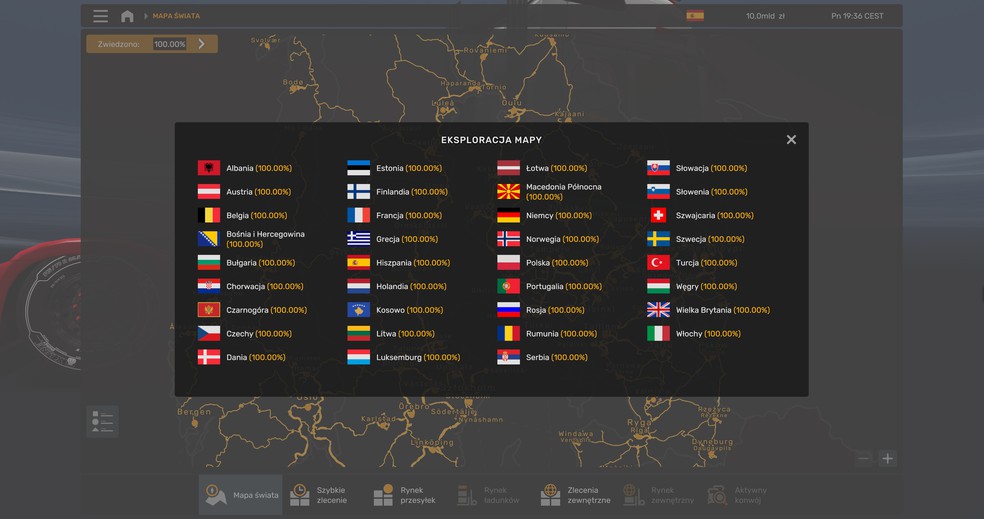Select Rumunia (100.00%) entry text
984x519 pixels.
(562, 334)
